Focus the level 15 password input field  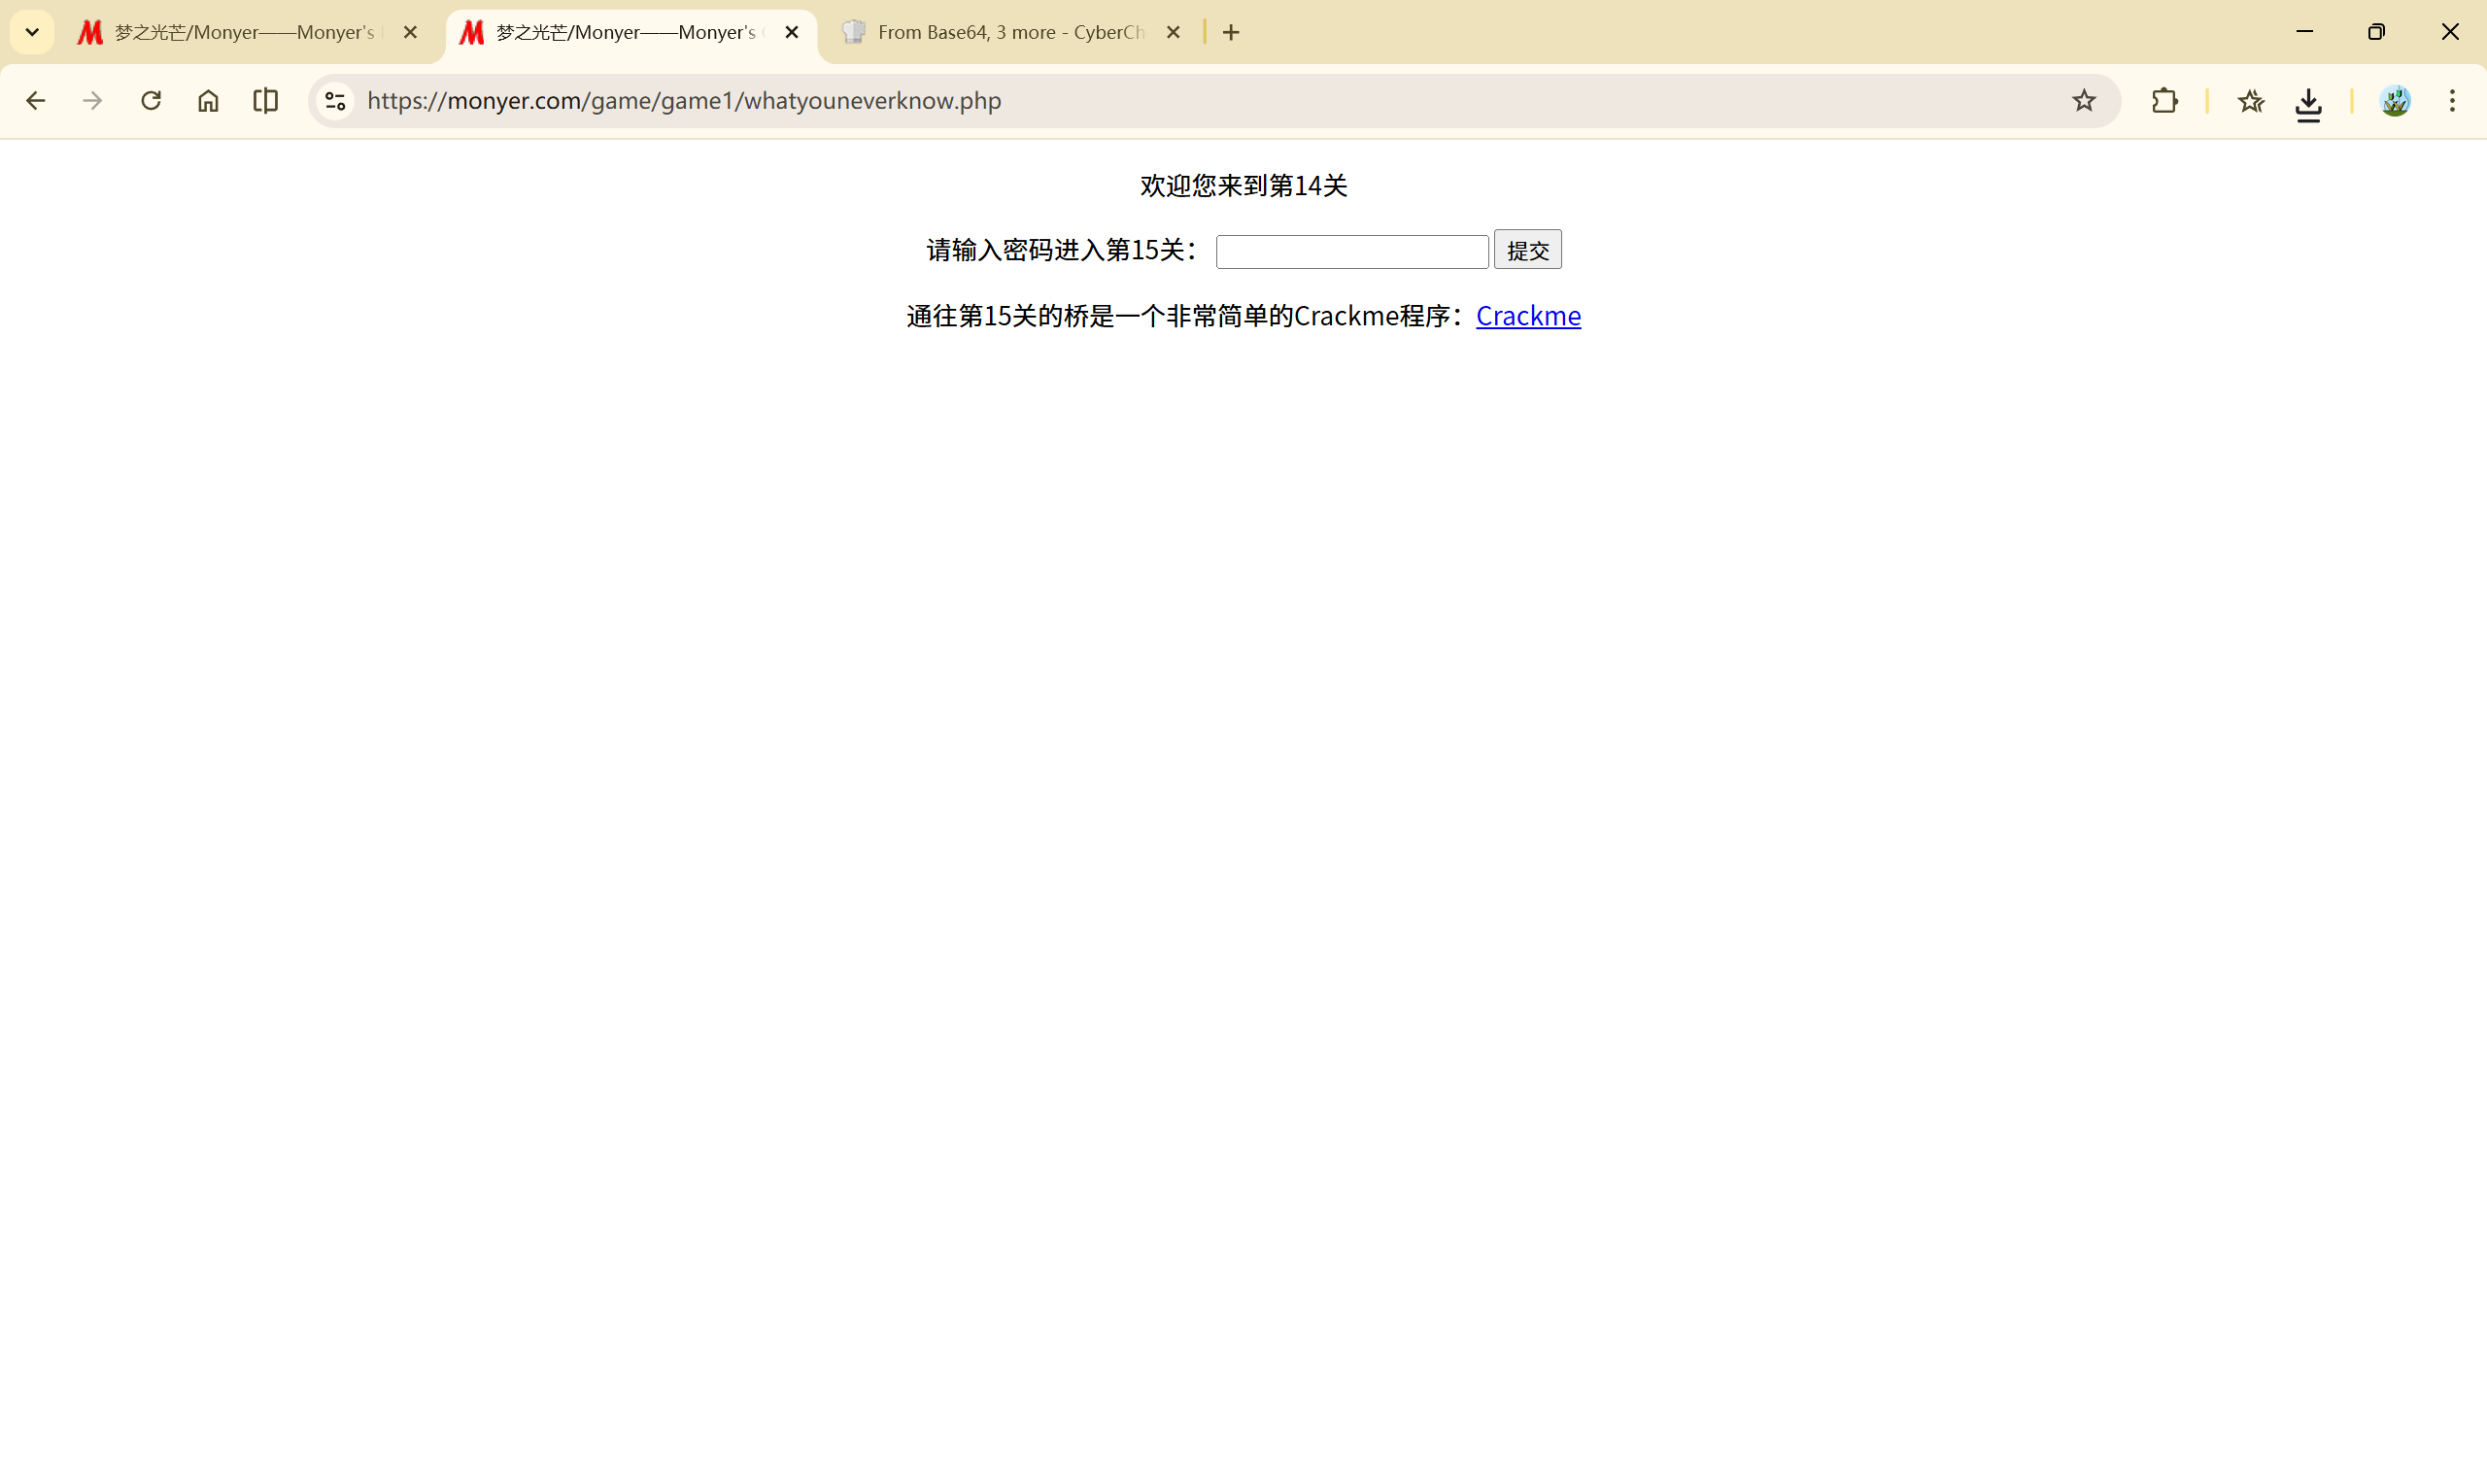1352,251
